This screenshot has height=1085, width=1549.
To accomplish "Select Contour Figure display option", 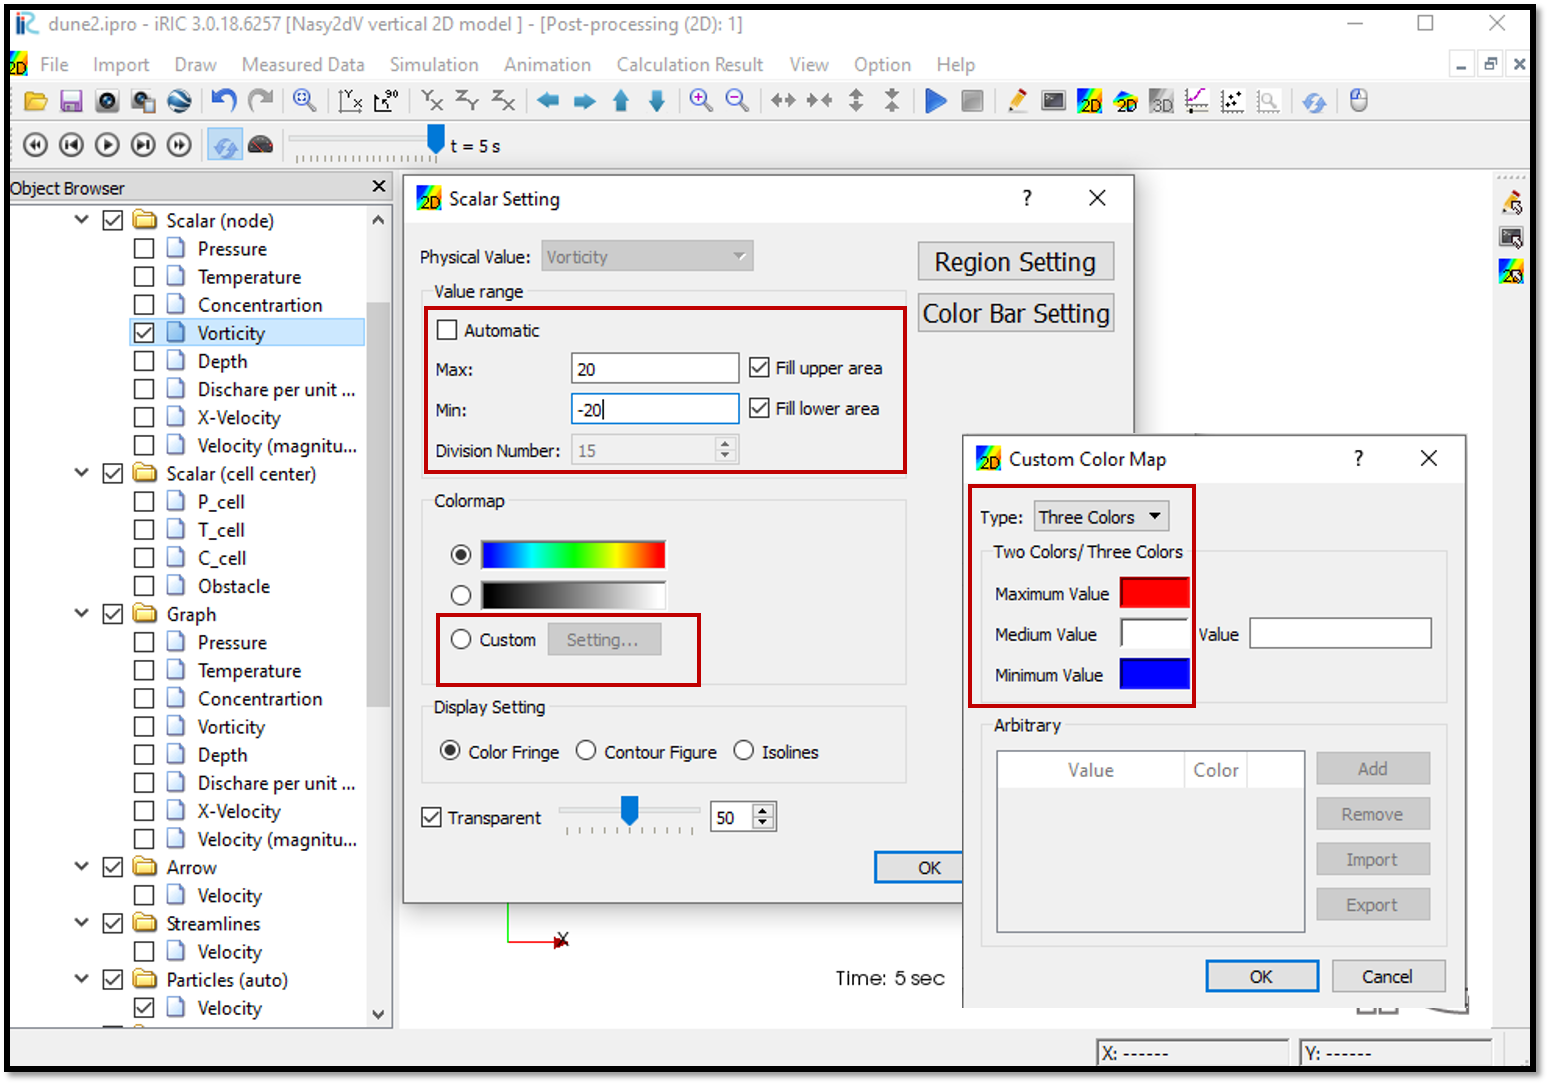I will pos(586,751).
